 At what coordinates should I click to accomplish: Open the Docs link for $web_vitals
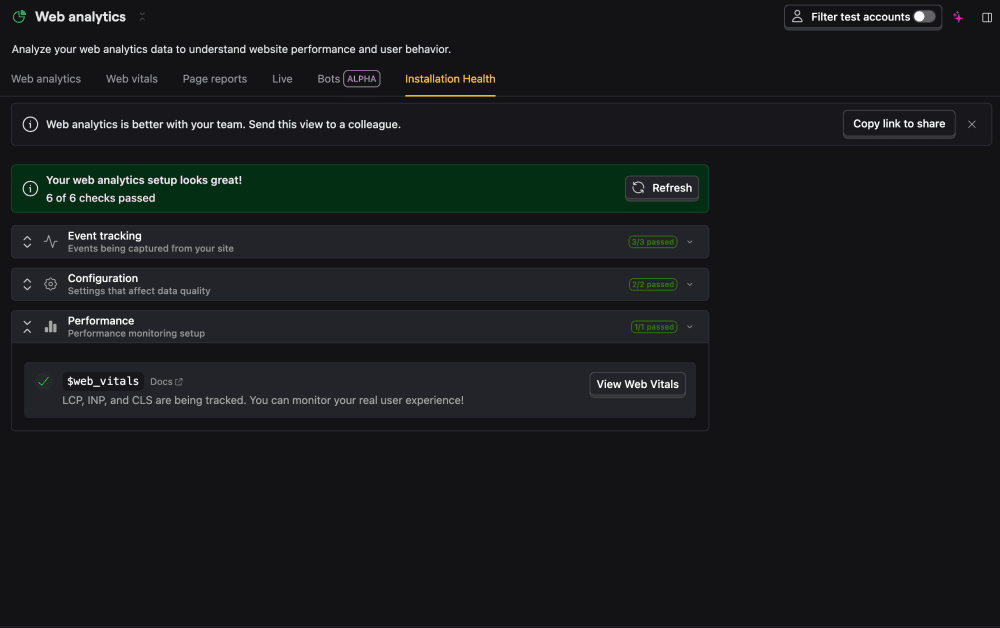tap(166, 381)
